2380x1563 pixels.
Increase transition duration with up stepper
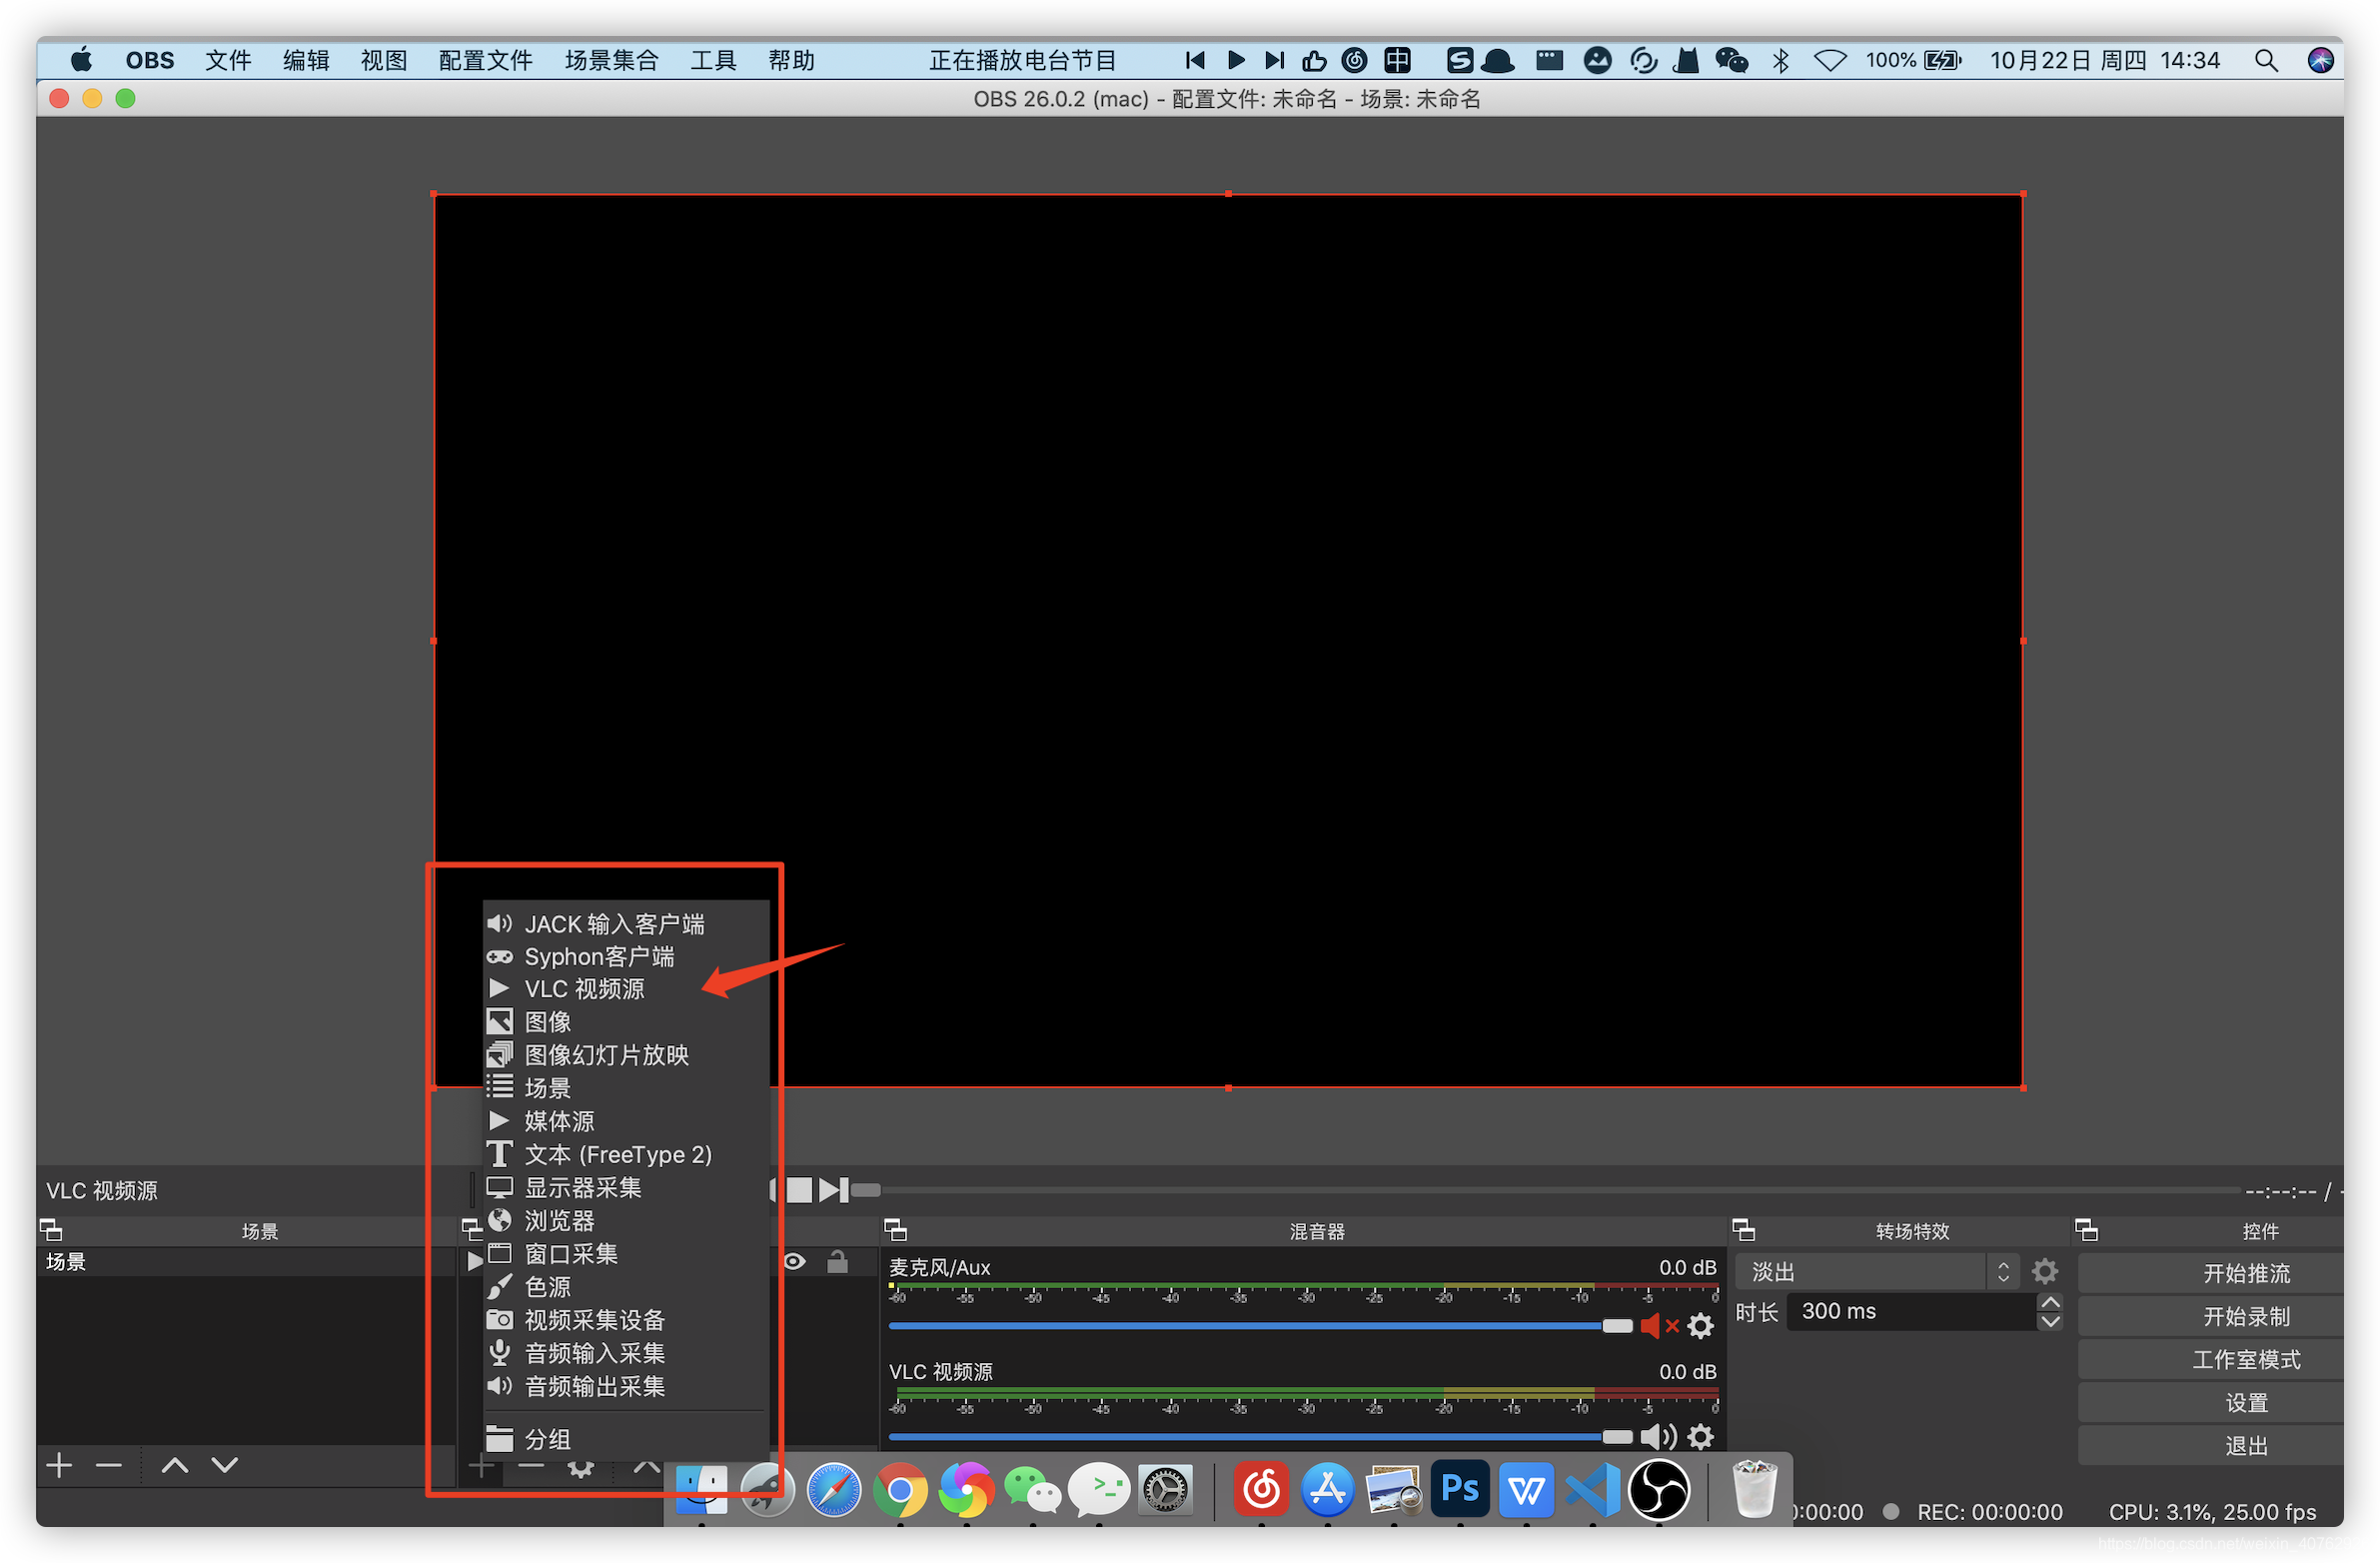2049,1302
